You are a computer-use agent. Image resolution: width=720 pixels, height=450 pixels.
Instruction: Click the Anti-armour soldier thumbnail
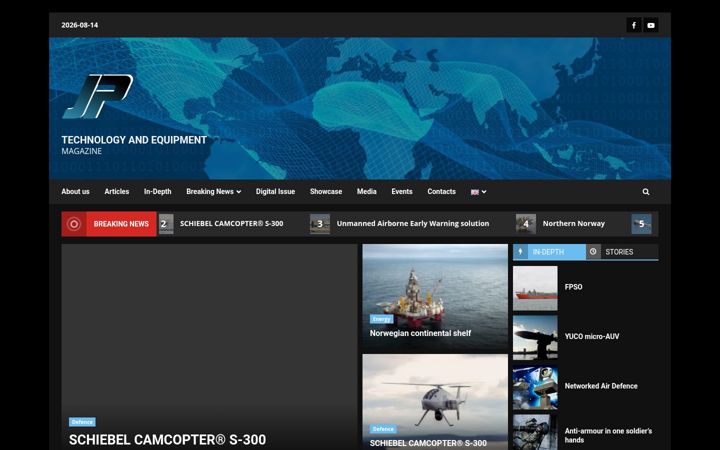point(535,433)
